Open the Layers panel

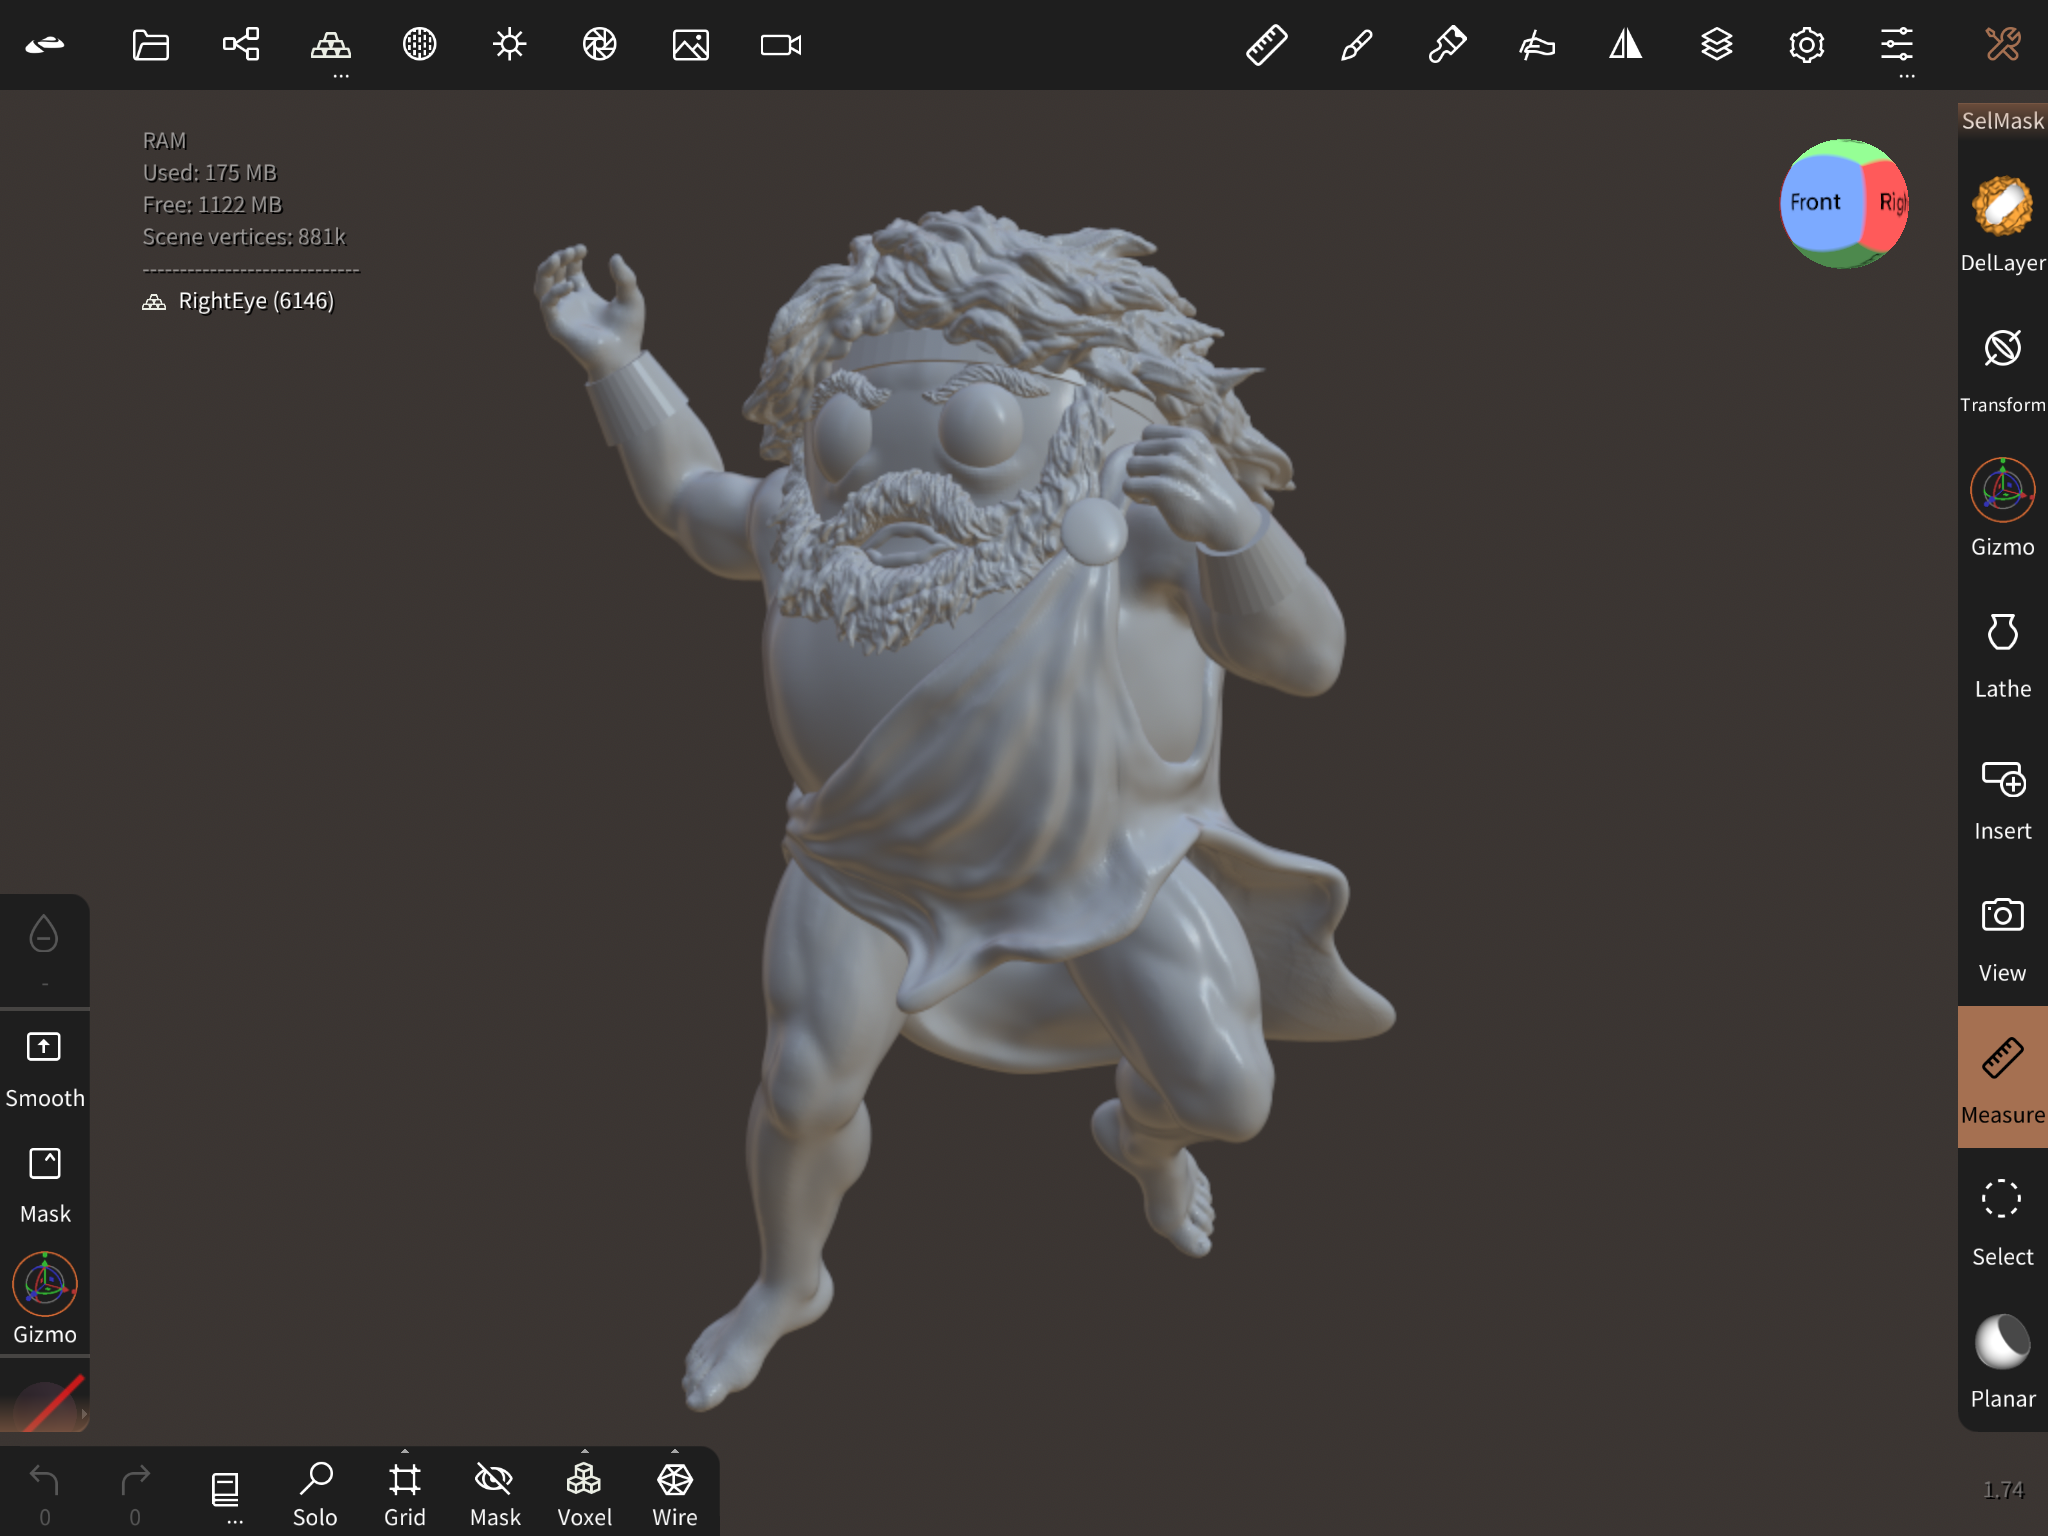[x=1718, y=45]
